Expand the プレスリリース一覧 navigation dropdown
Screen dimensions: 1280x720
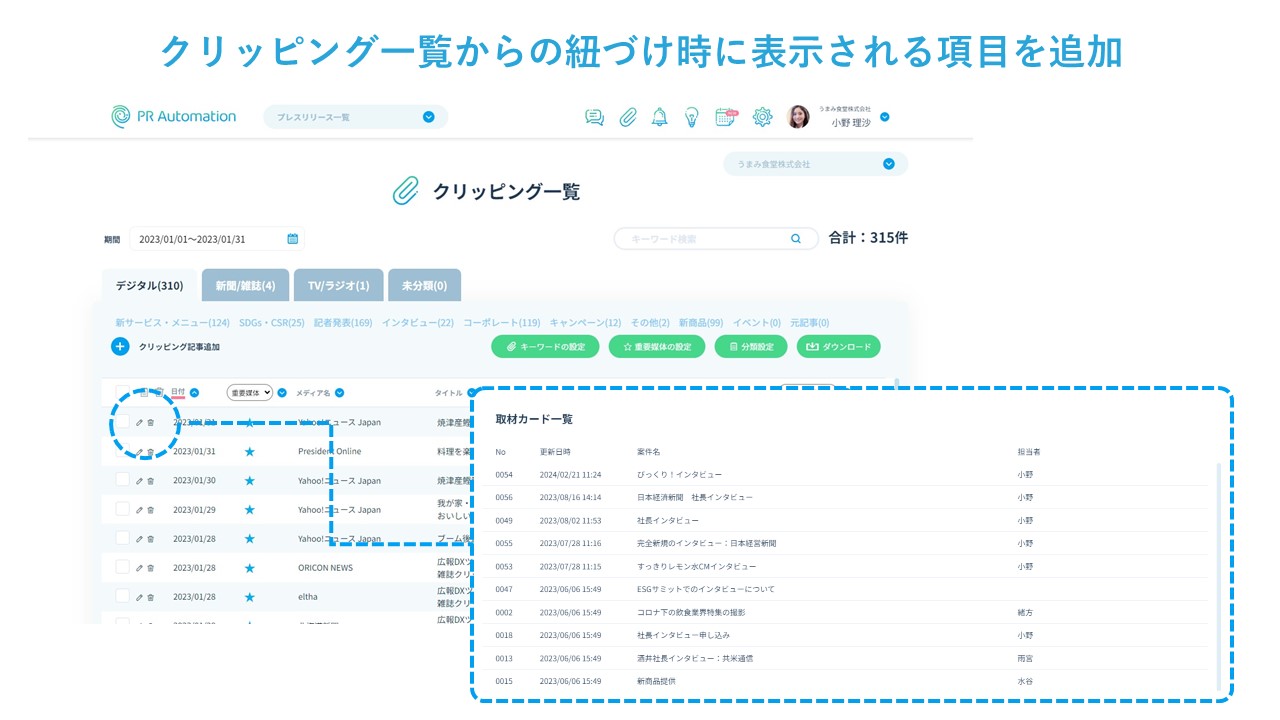point(428,117)
